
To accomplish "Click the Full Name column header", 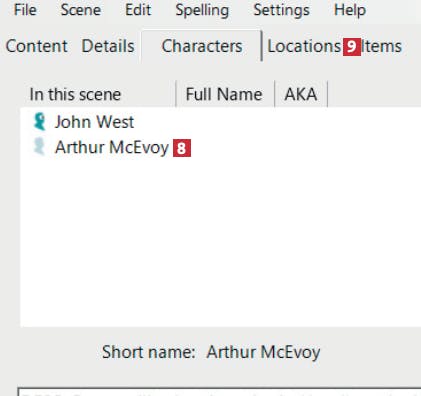I will (x=225, y=94).
